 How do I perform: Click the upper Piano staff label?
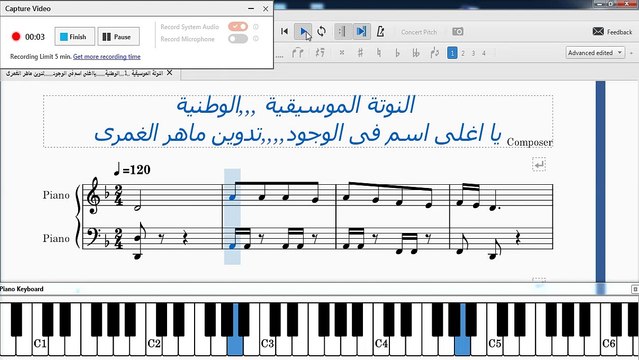click(x=56, y=195)
